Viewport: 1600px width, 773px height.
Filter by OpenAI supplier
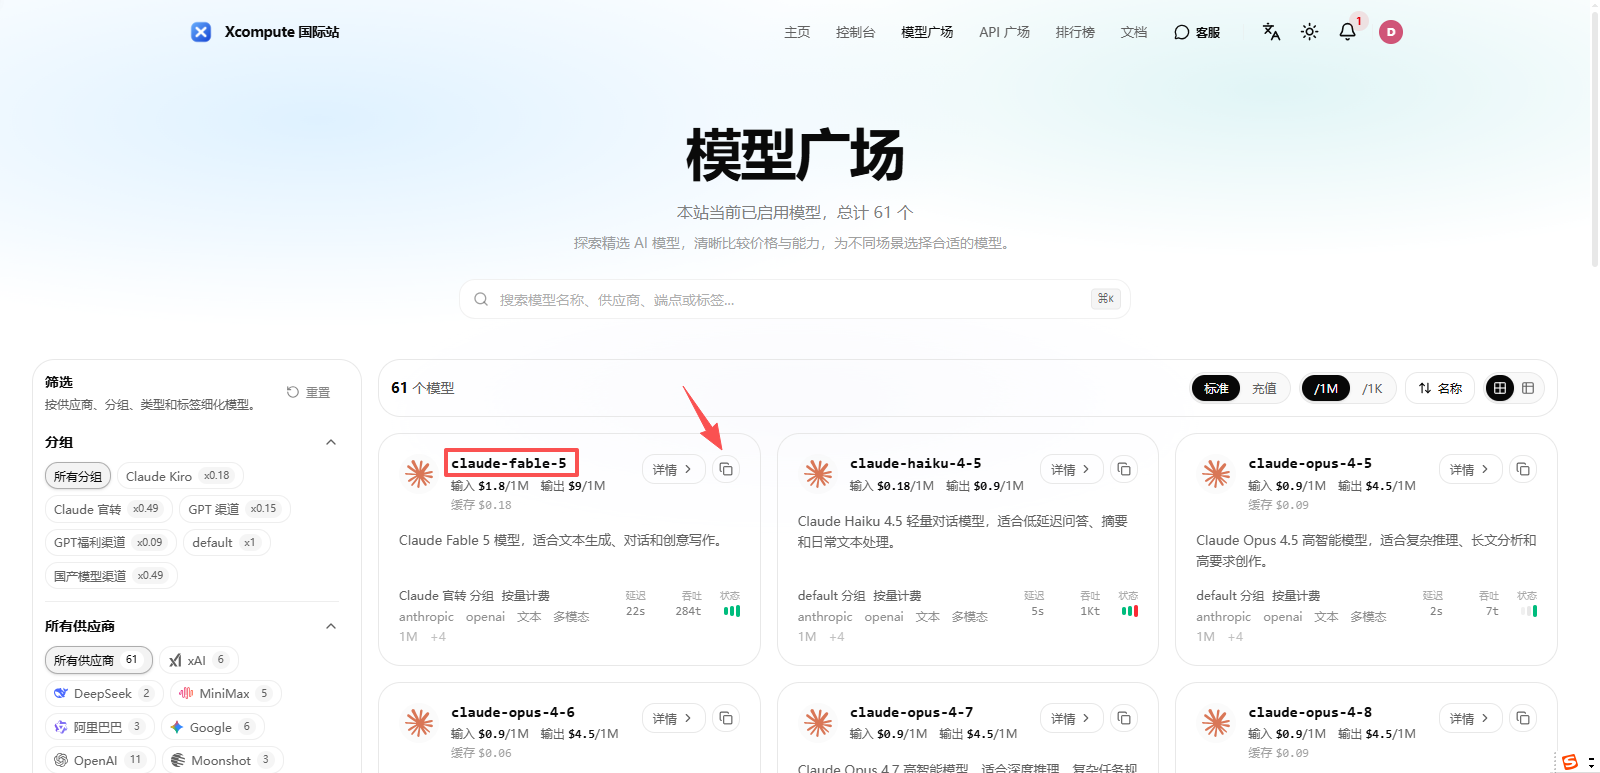point(100,760)
